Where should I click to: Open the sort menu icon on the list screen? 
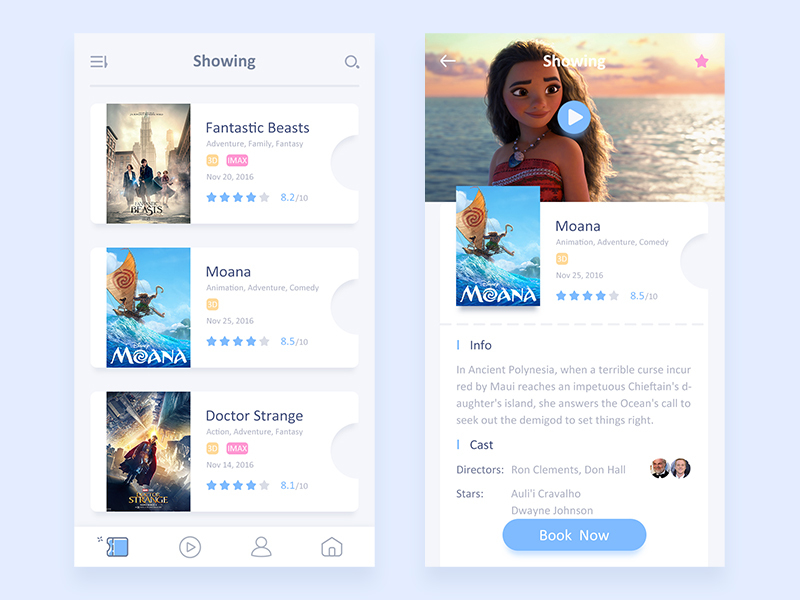tap(99, 62)
